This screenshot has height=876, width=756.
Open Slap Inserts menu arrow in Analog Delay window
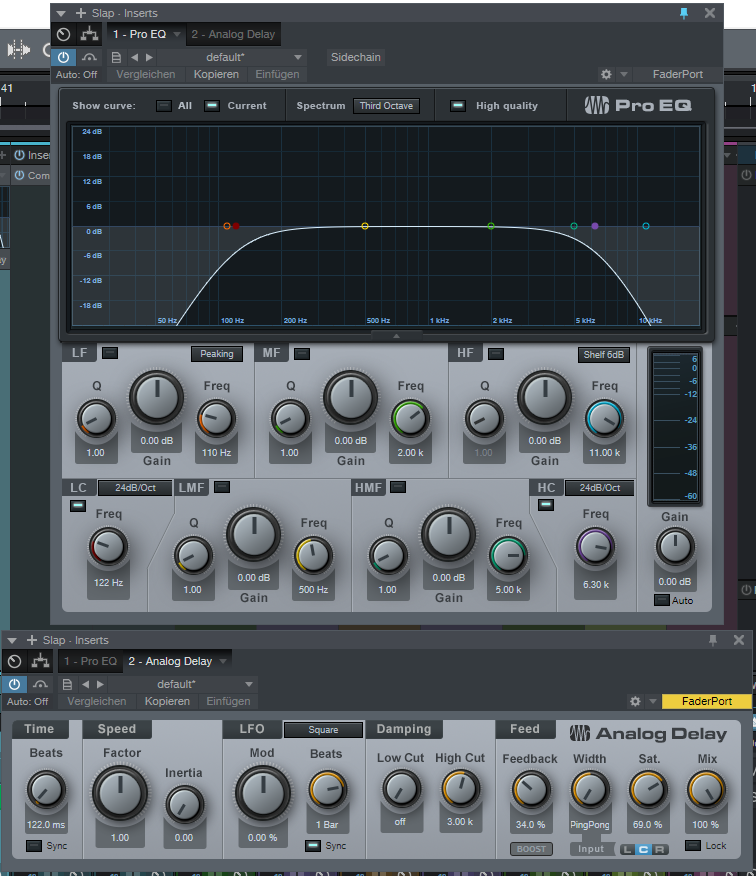[x=12, y=641]
